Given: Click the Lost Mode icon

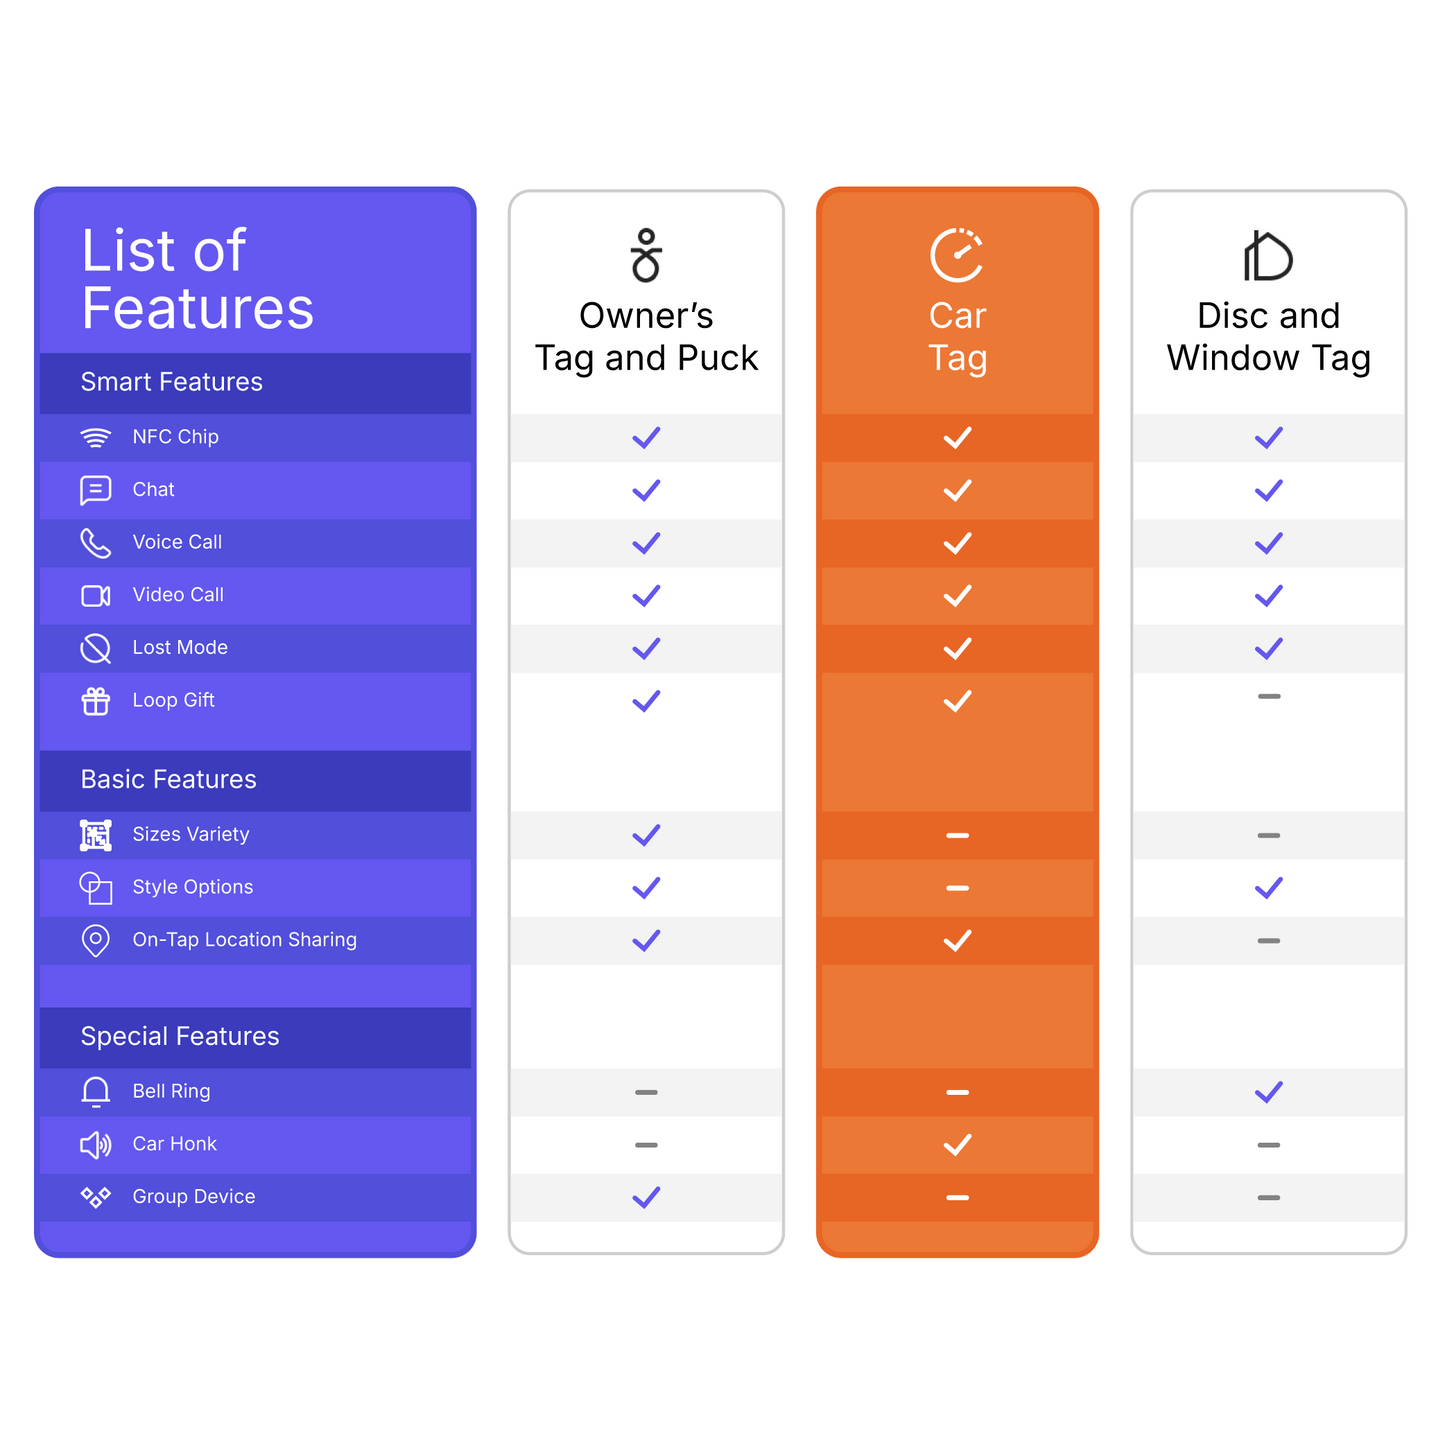Looking at the screenshot, I should coord(96,649).
